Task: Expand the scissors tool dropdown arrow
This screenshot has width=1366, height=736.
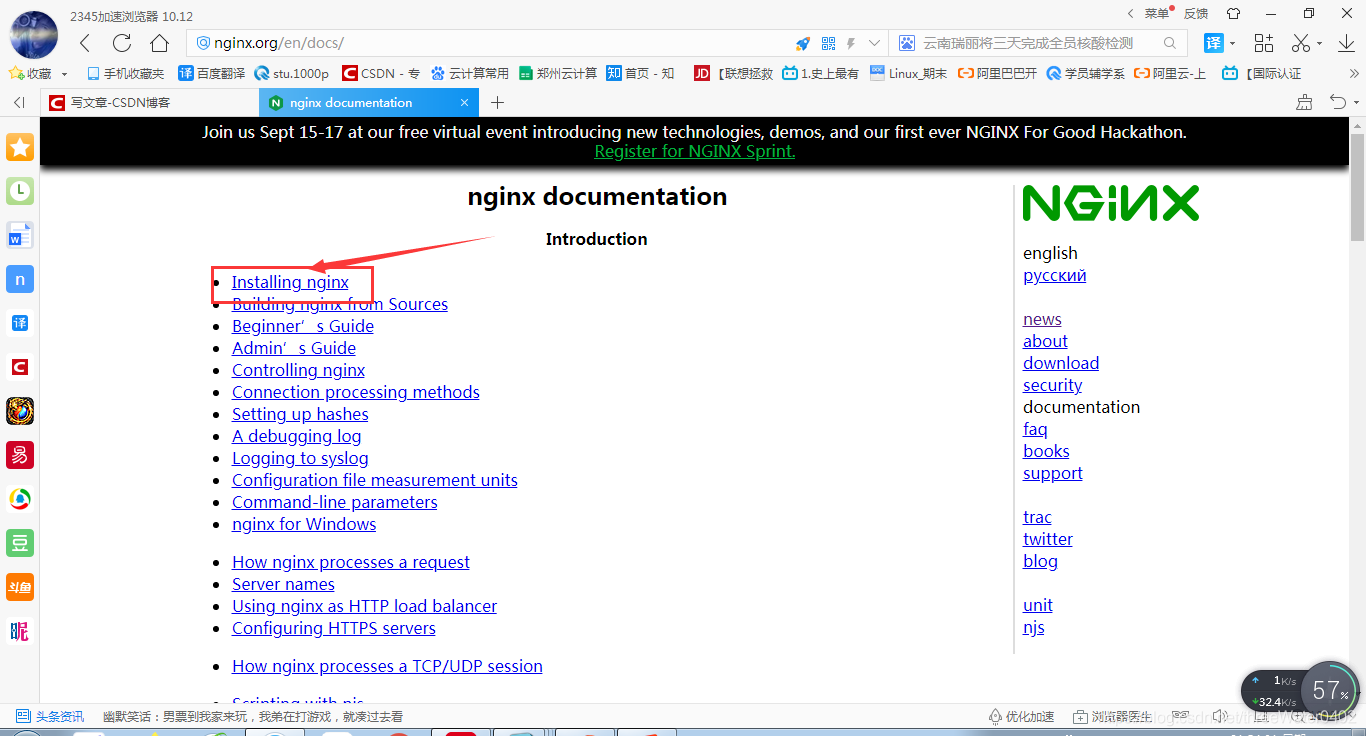Action: (1320, 44)
